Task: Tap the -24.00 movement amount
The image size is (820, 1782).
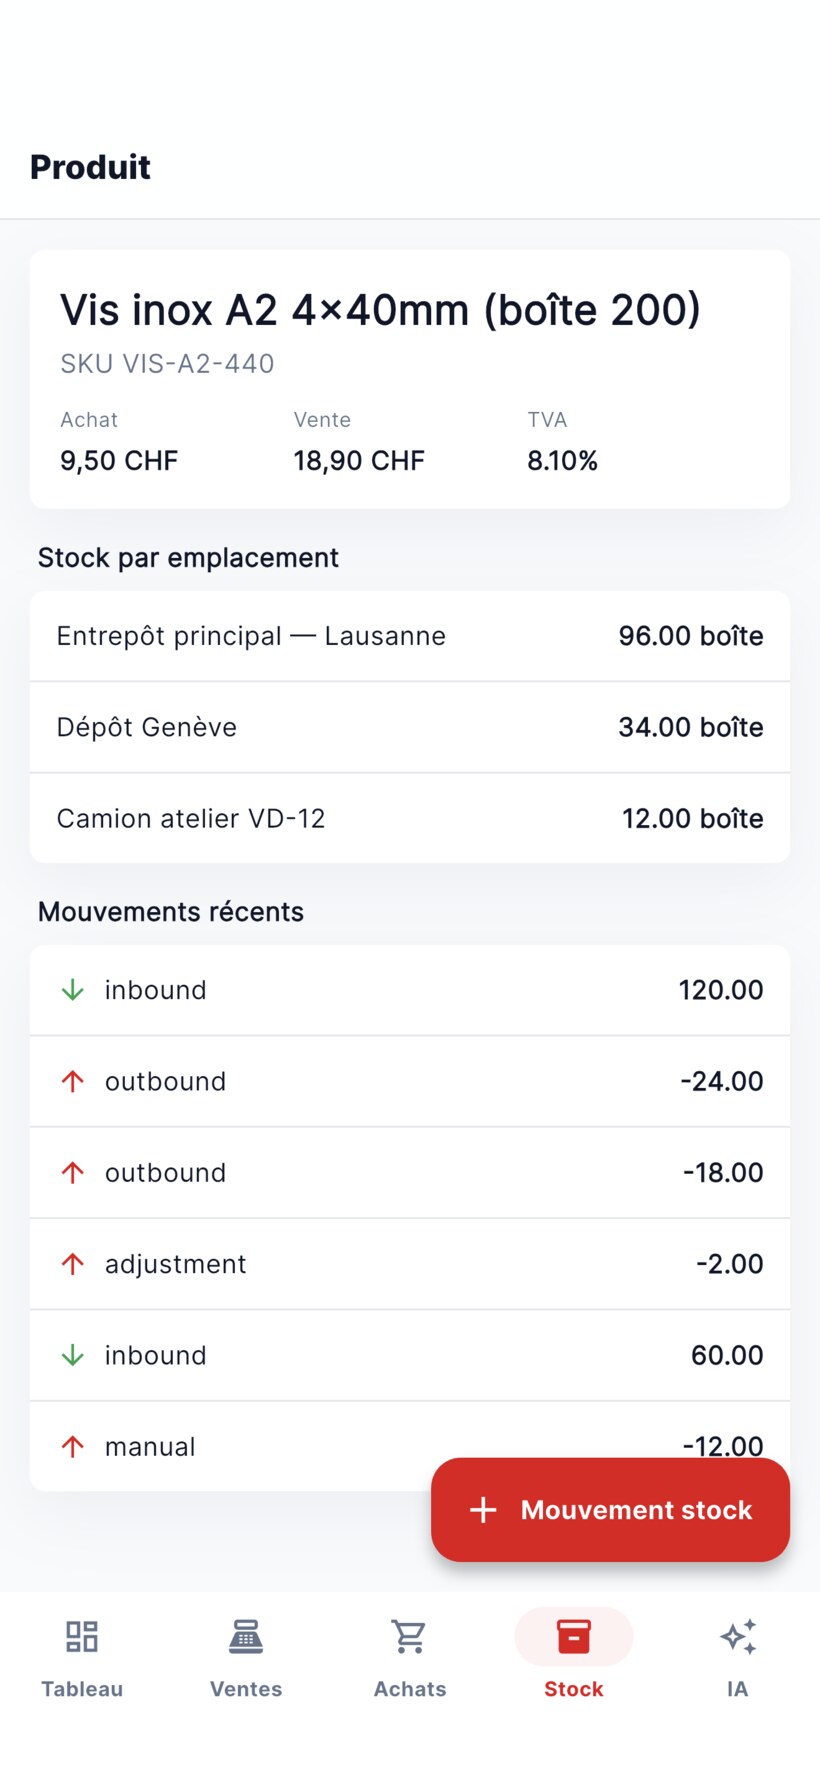Action: coord(722,1081)
